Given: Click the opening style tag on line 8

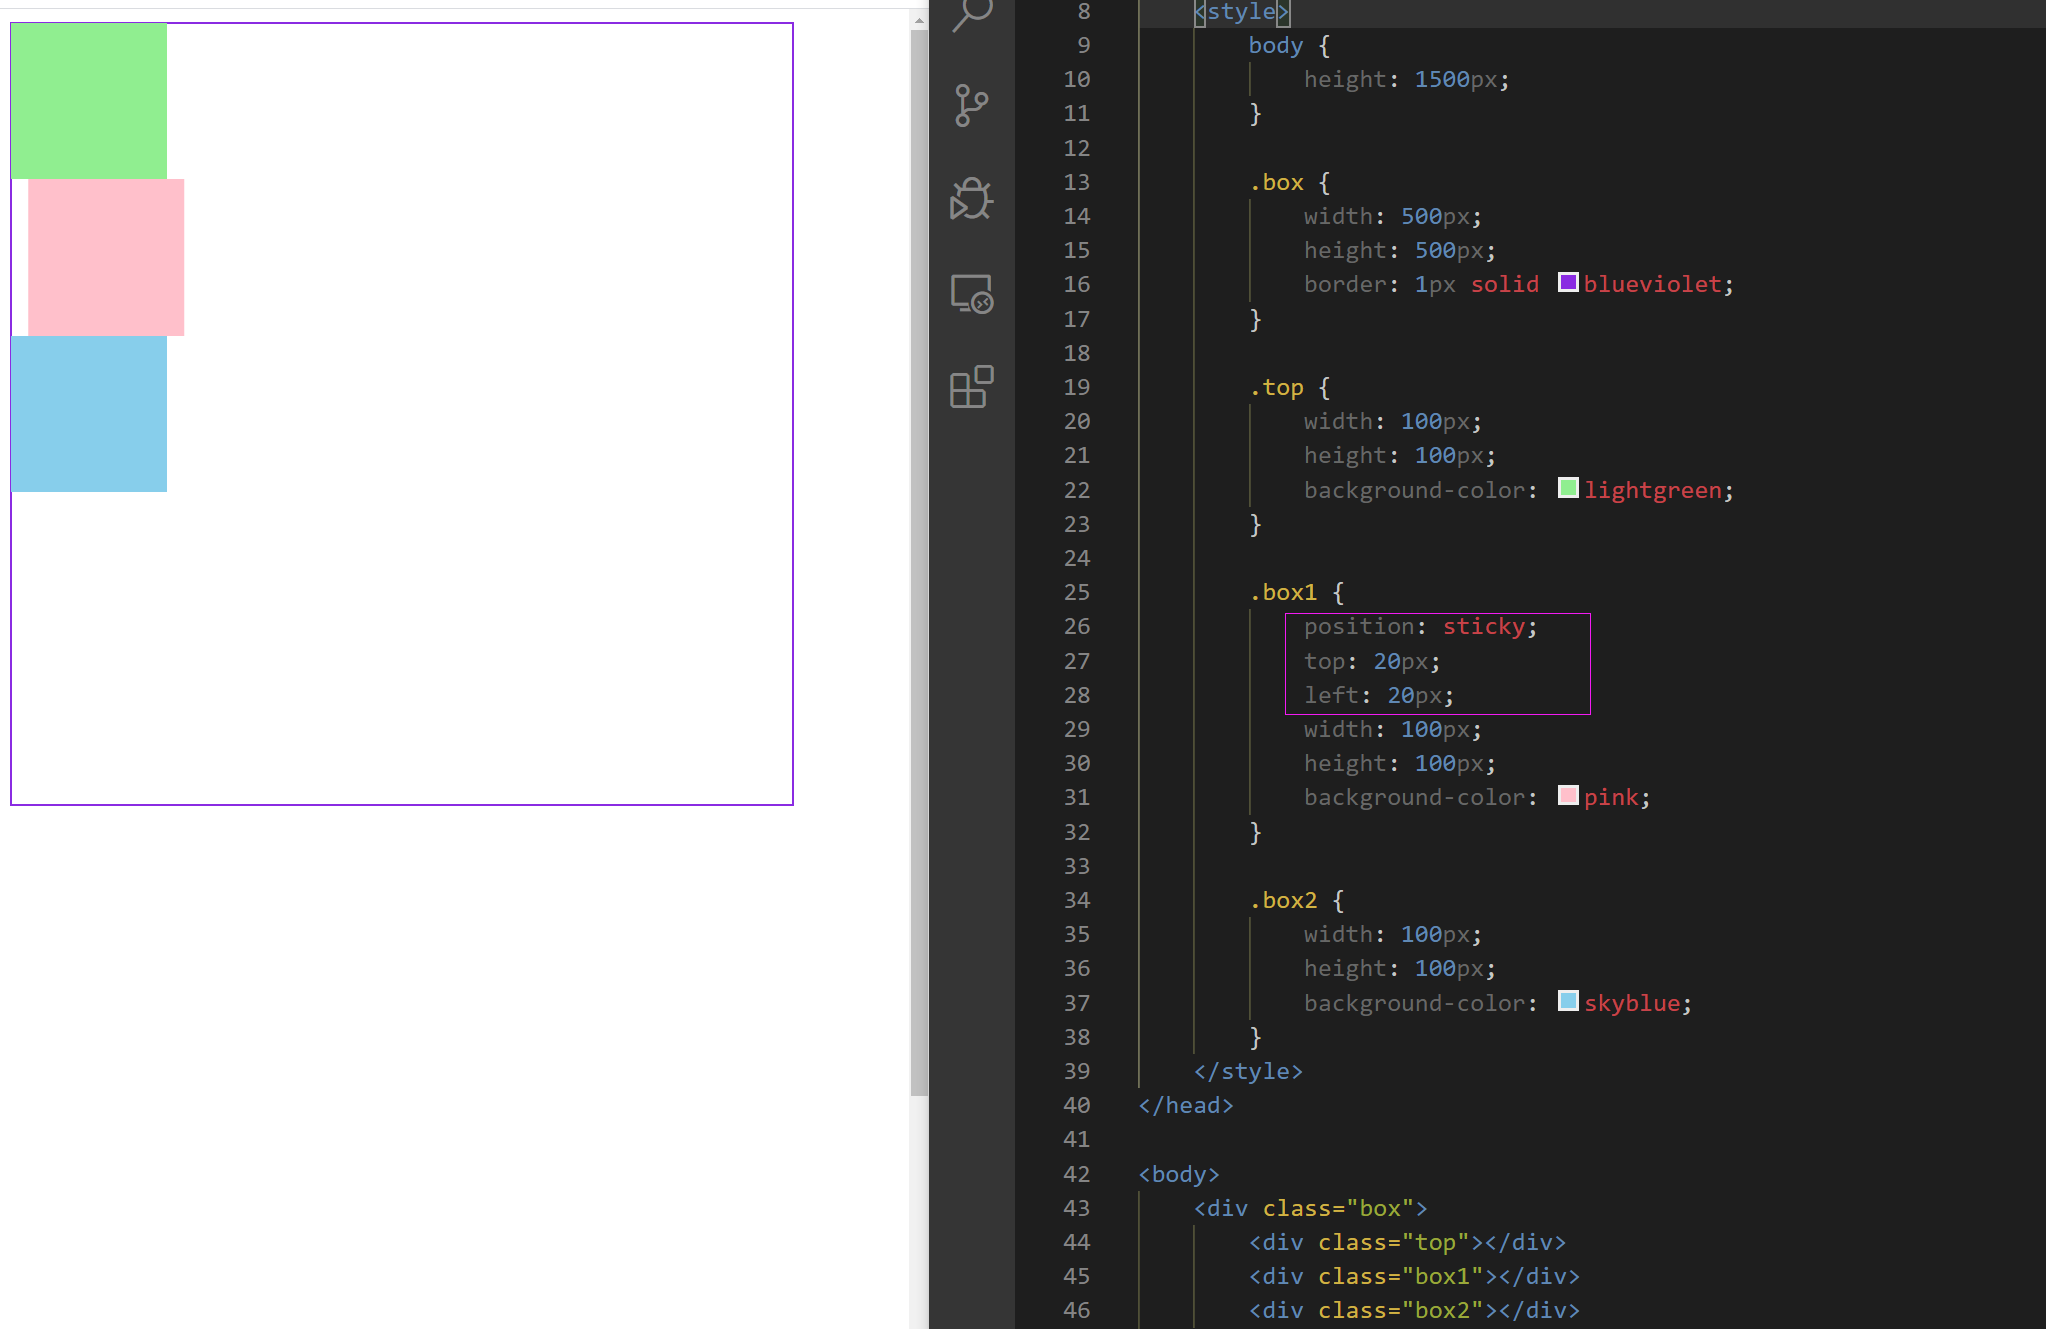Looking at the screenshot, I should click(x=1241, y=12).
